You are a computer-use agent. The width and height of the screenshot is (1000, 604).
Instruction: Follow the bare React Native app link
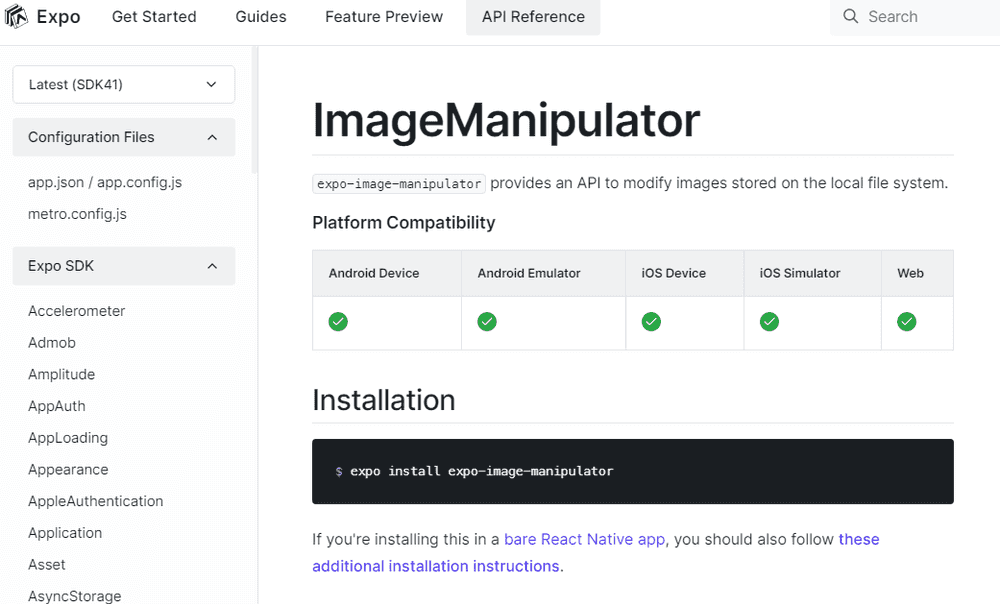pos(584,540)
